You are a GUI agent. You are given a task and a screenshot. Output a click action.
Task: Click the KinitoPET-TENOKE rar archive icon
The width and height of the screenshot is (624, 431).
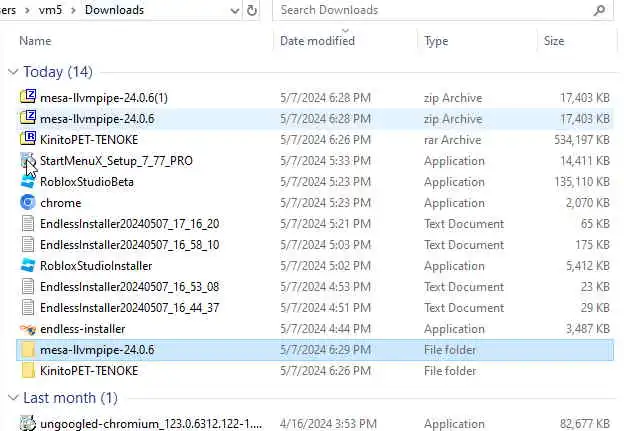(x=28, y=139)
